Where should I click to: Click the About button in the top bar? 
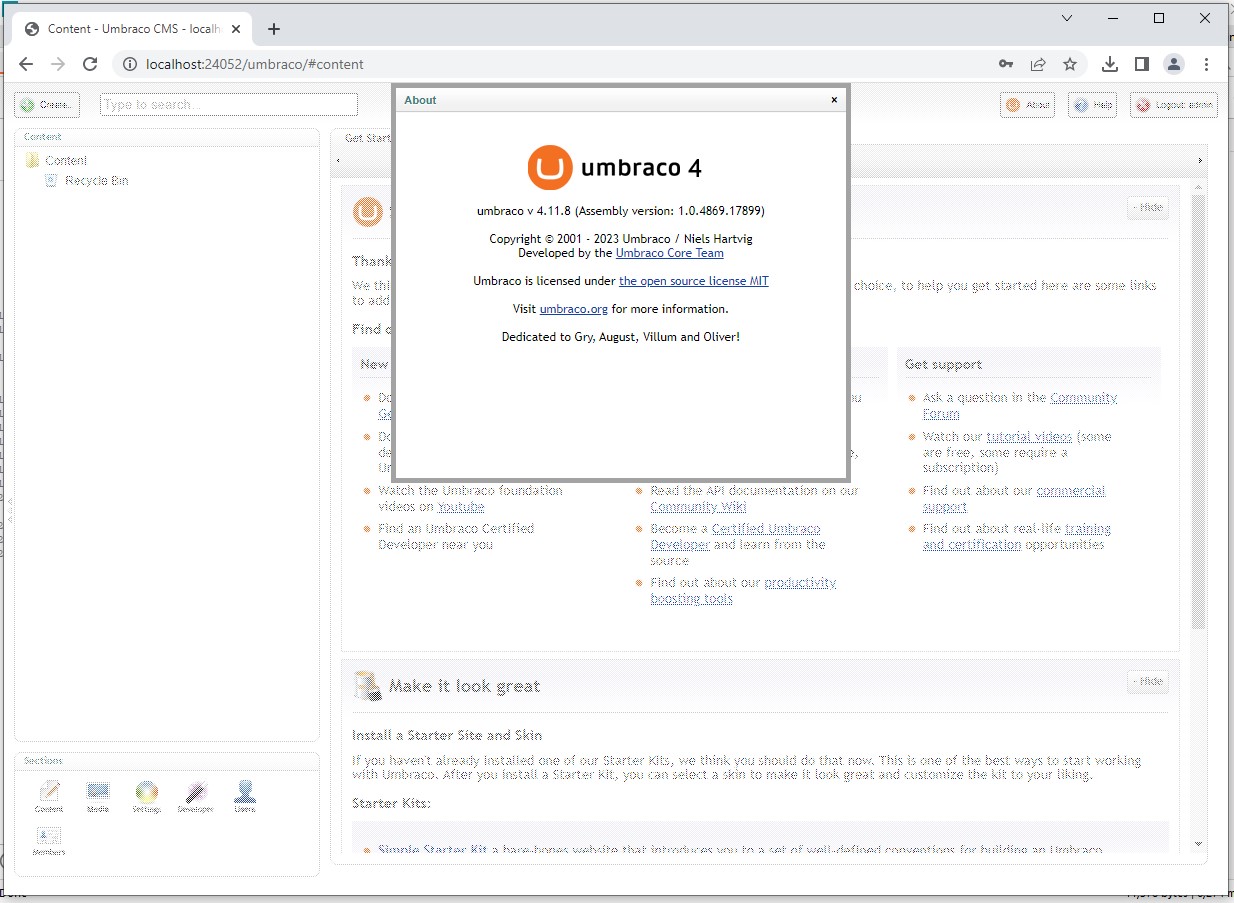tap(1027, 105)
